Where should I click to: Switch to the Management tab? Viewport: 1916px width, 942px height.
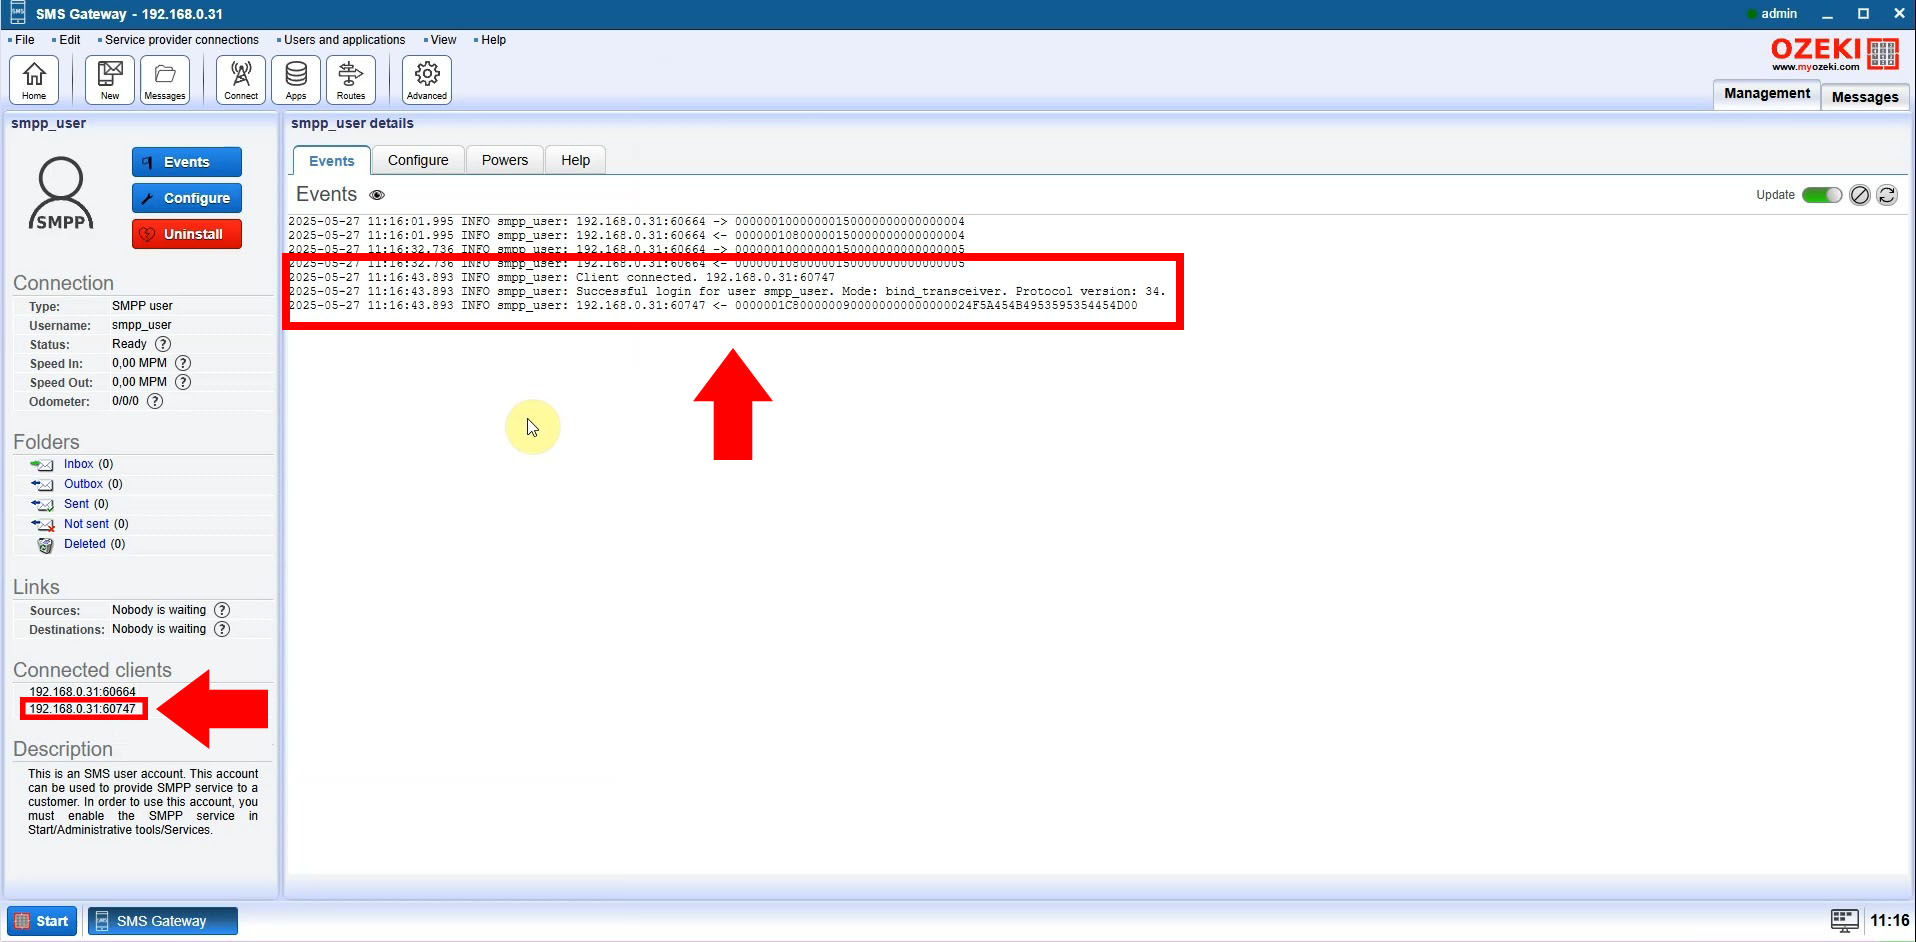pos(1767,94)
